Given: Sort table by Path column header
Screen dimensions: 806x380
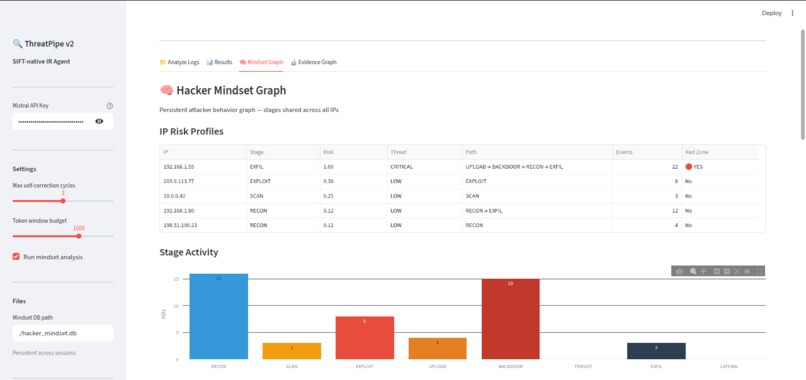Looking at the screenshot, I should (x=538, y=152).
